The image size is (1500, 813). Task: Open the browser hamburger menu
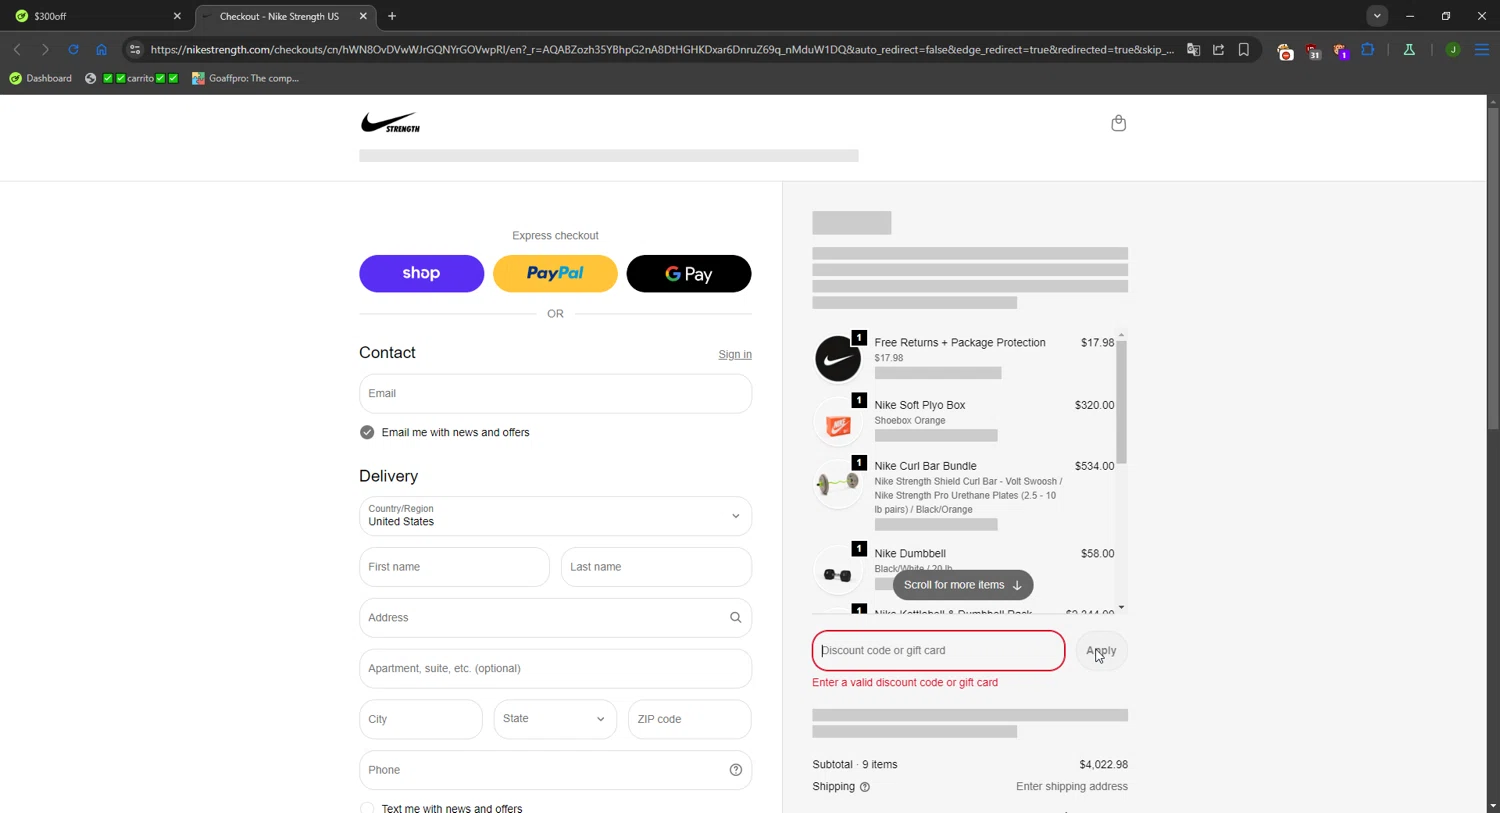[x=1482, y=49]
